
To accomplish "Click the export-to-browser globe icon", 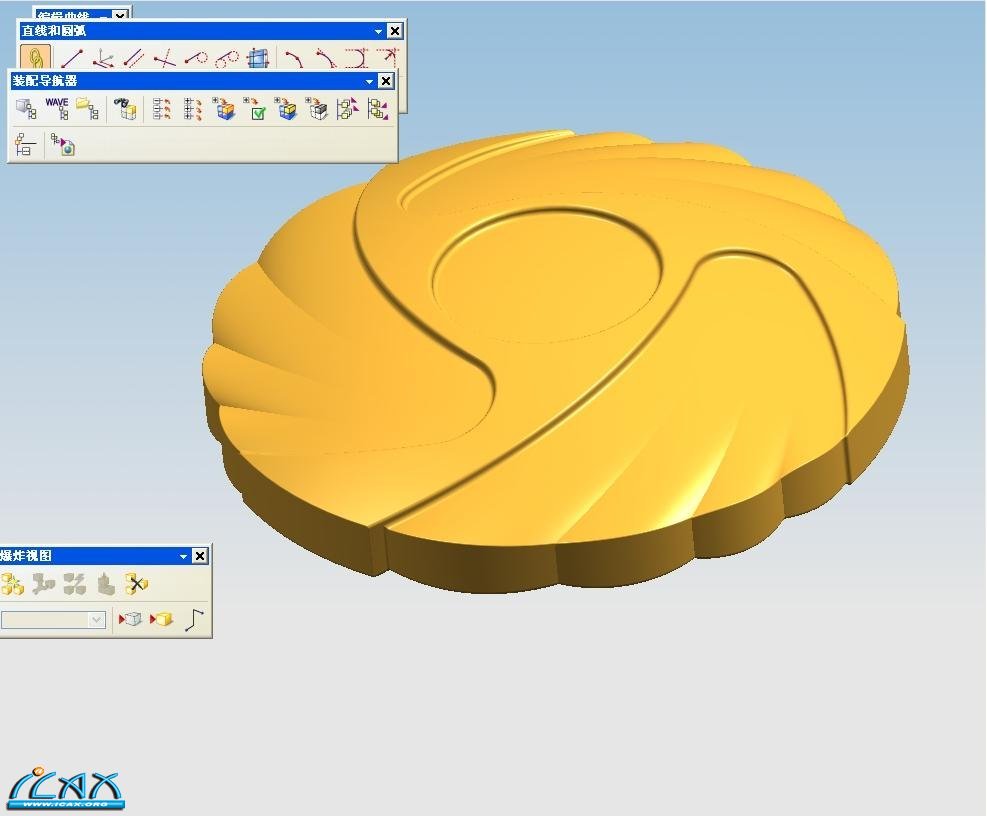I will (x=63, y=144).
